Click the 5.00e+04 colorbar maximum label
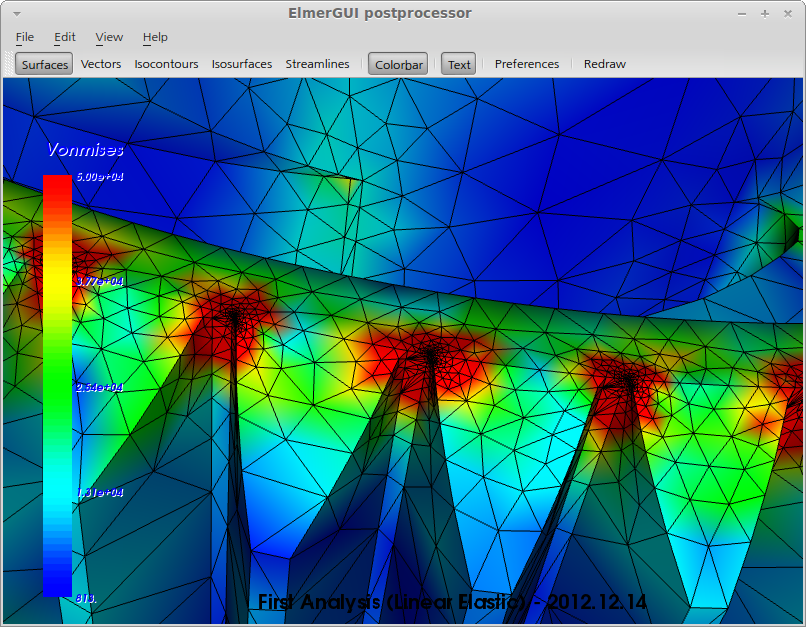The image size is (806, 627). click(x=100, y=177)
